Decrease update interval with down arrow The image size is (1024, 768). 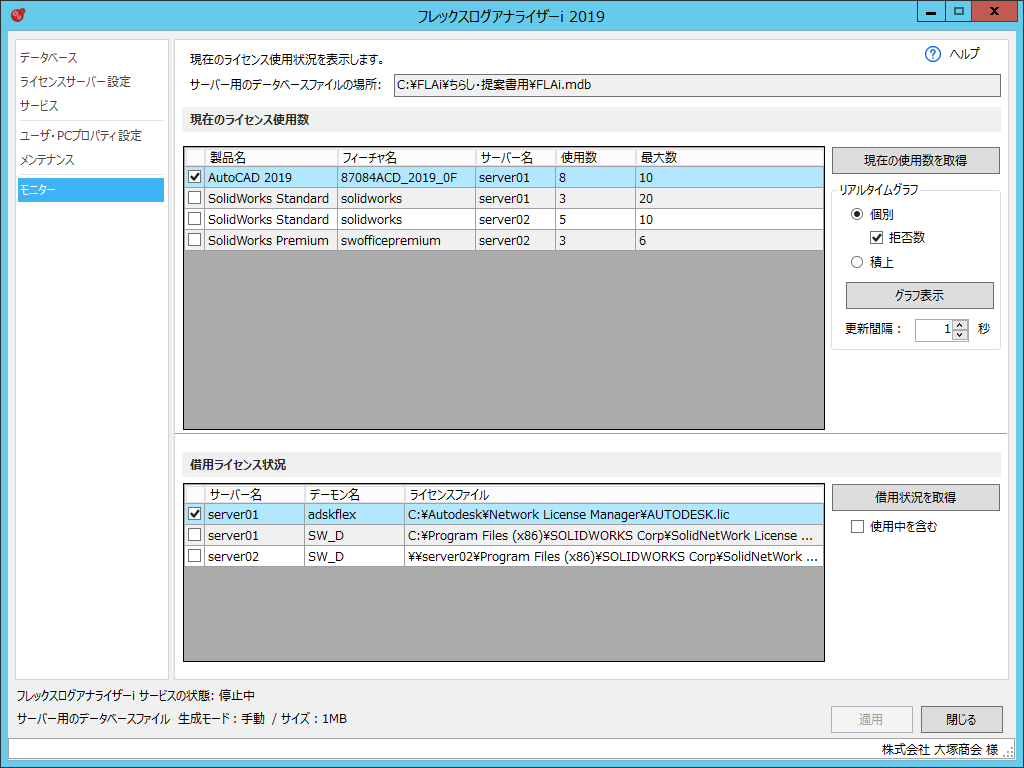point(960,335)
